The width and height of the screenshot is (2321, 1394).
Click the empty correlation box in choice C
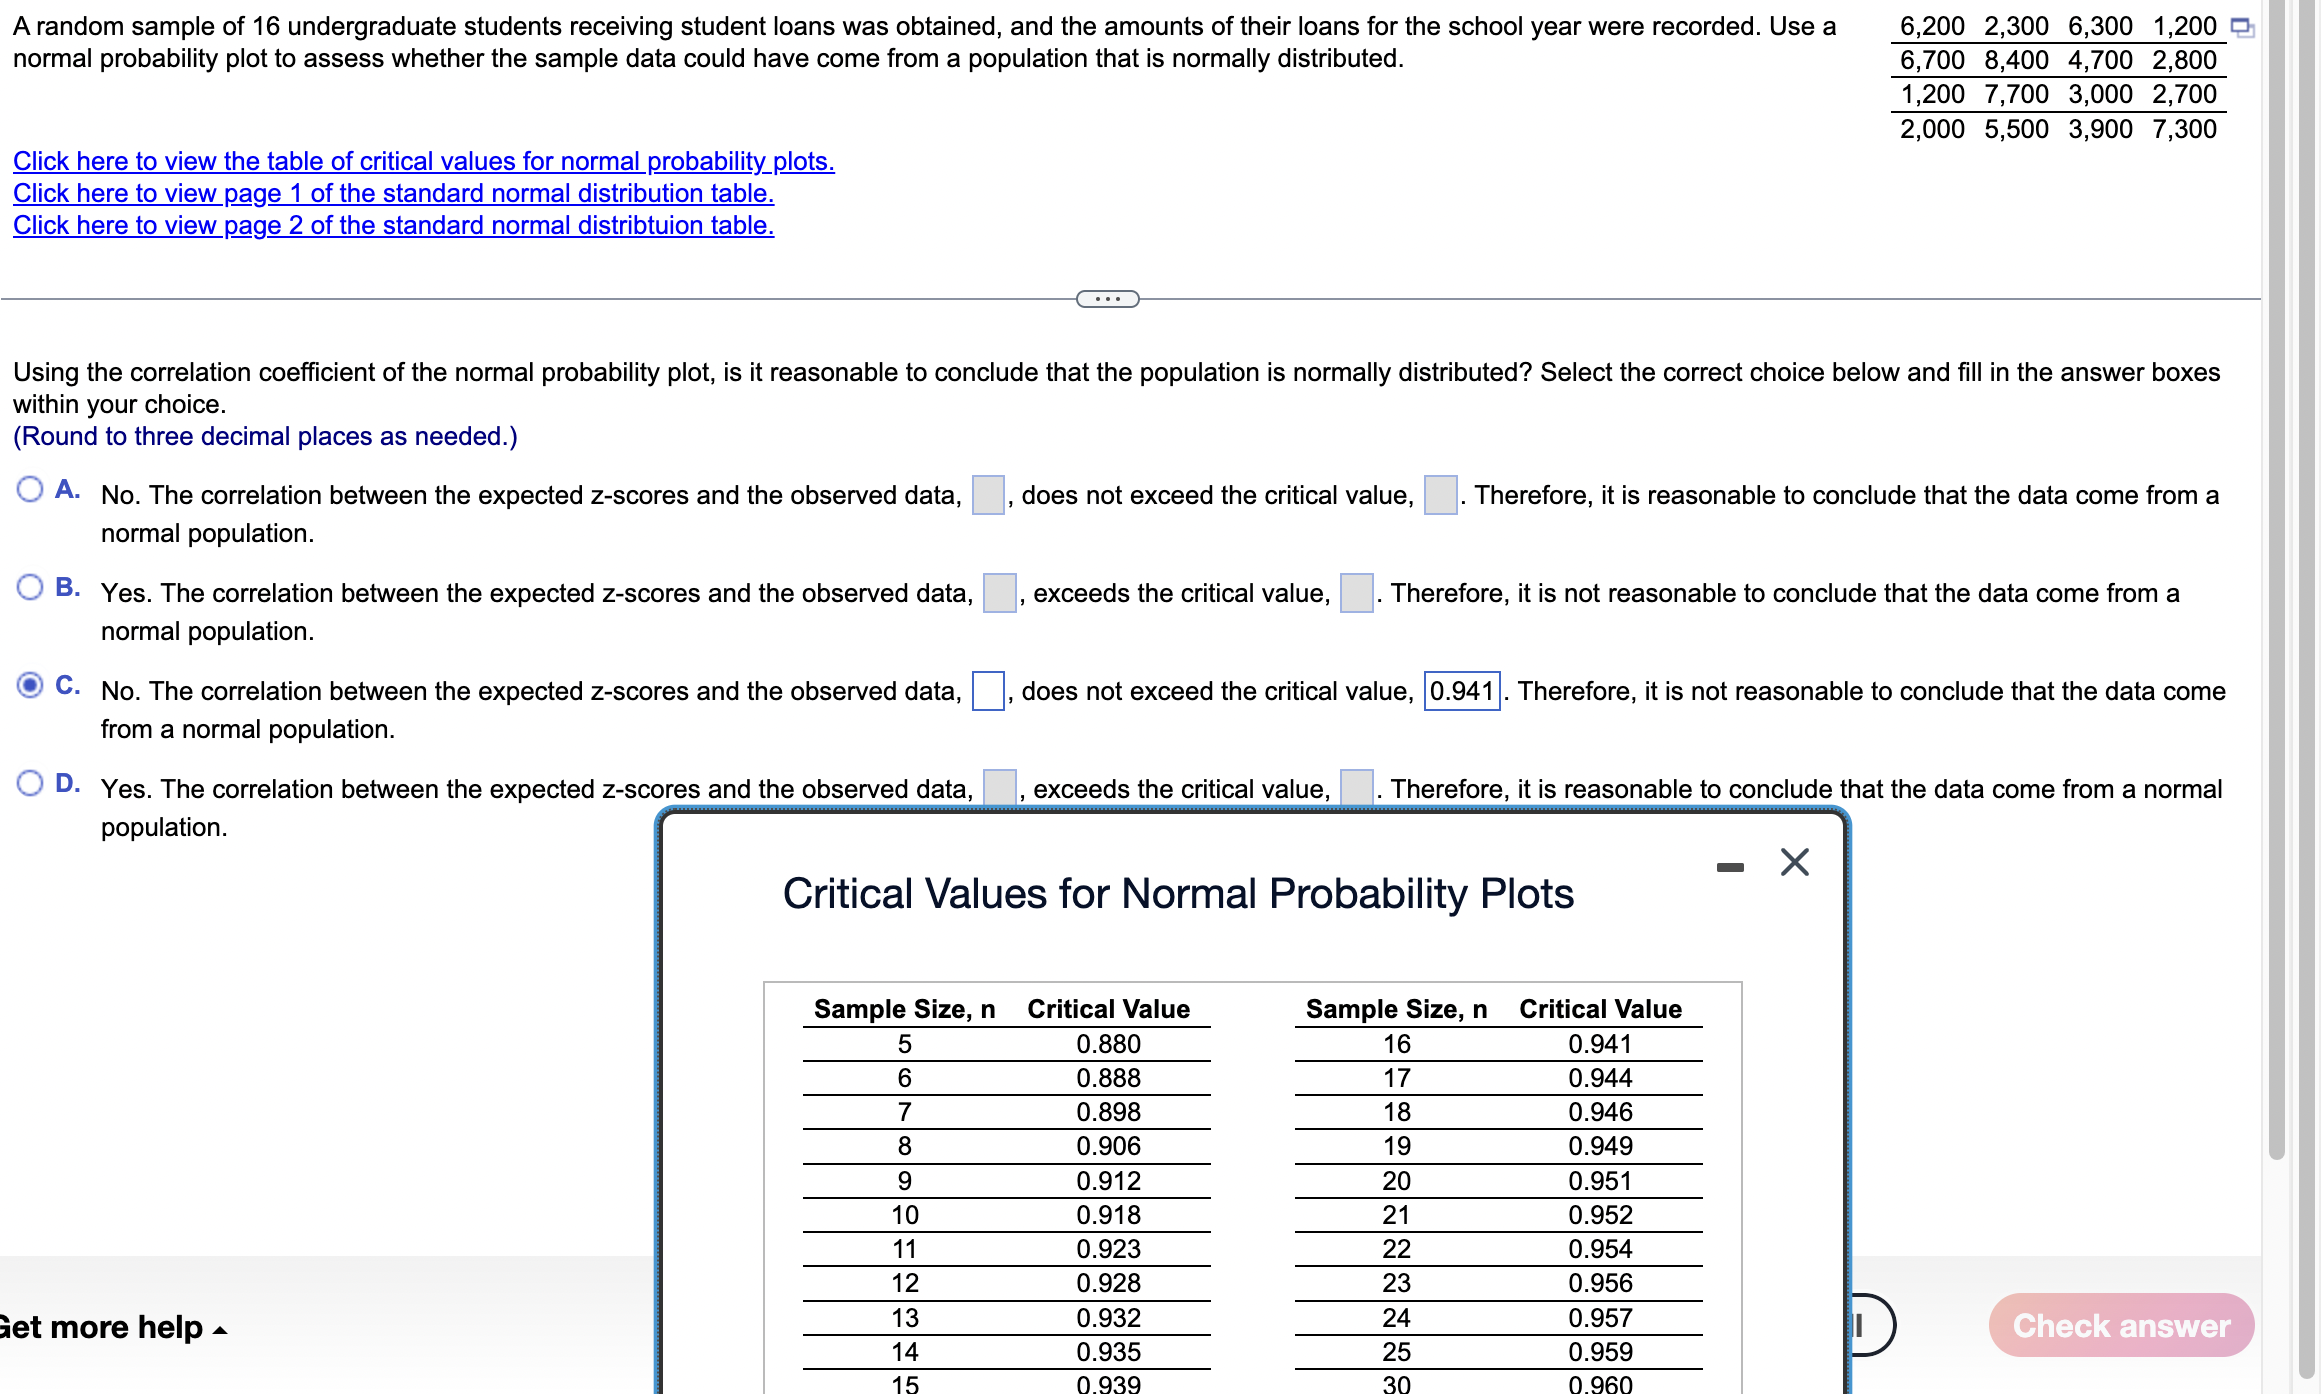click(x=989, y=691)
